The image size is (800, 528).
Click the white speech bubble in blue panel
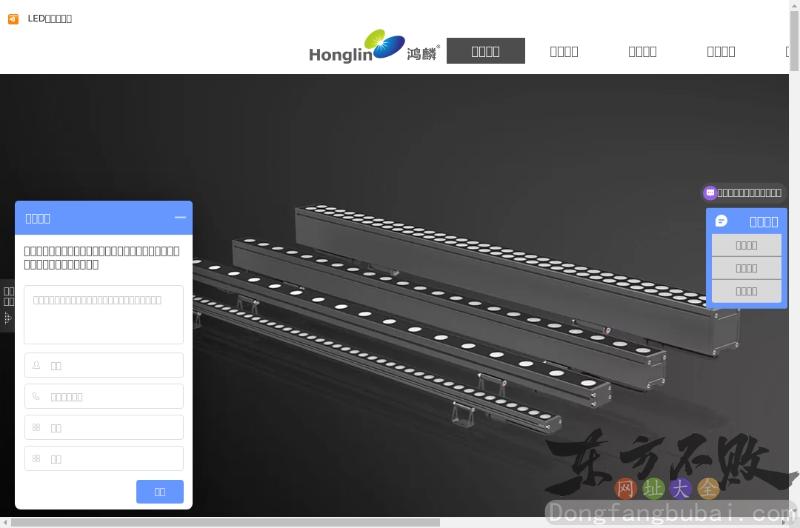point(721,221)
